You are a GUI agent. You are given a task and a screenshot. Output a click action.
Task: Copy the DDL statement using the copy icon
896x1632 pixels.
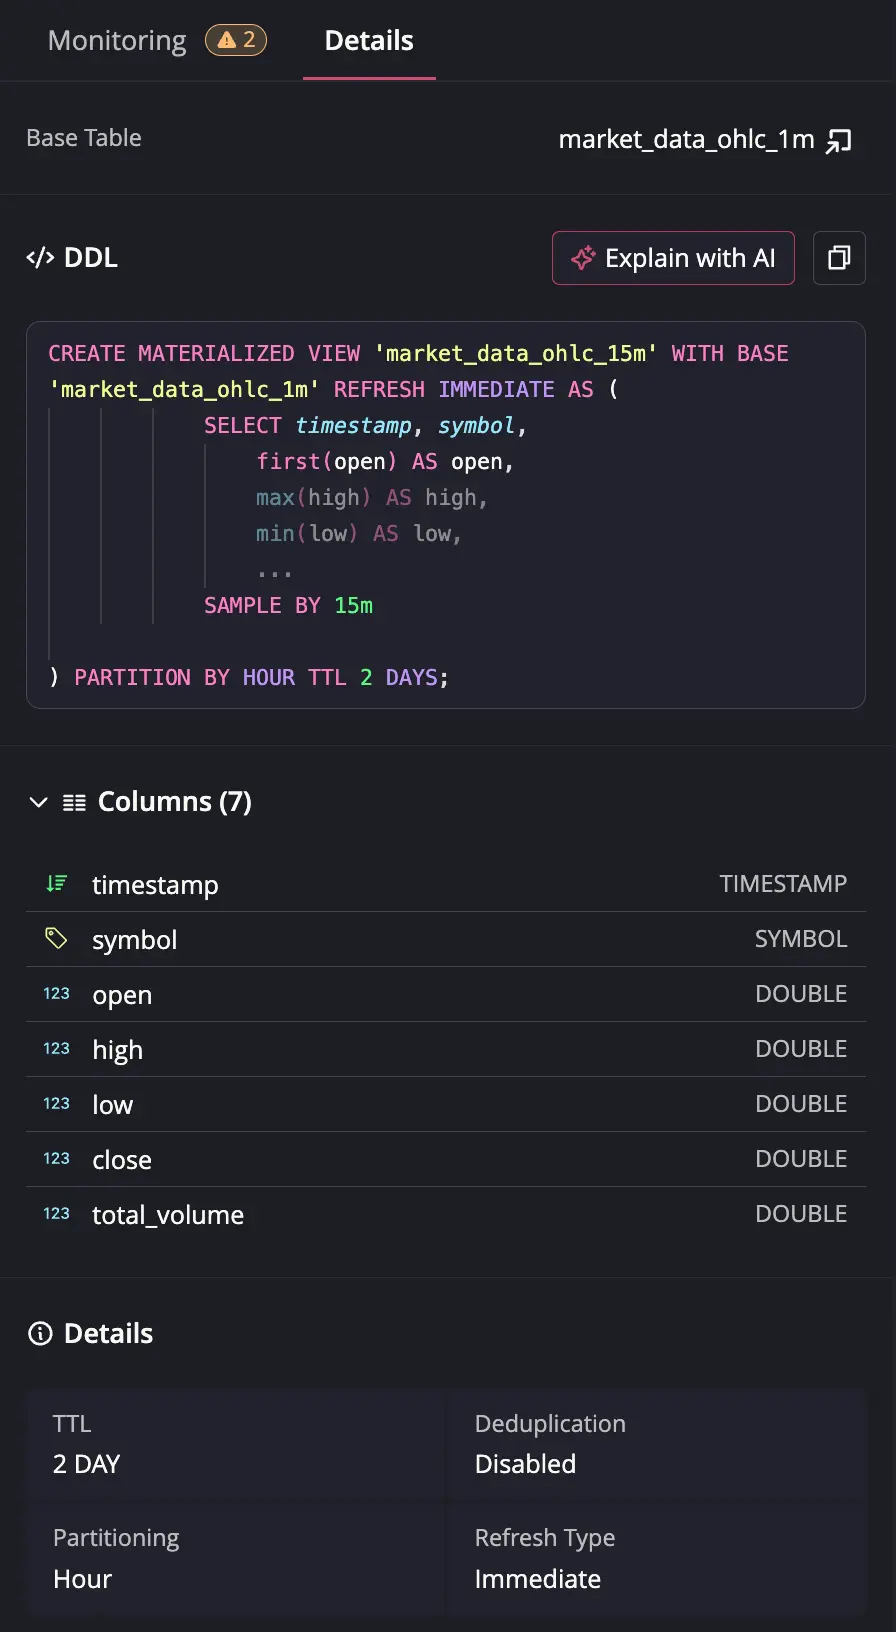(839, 258)
